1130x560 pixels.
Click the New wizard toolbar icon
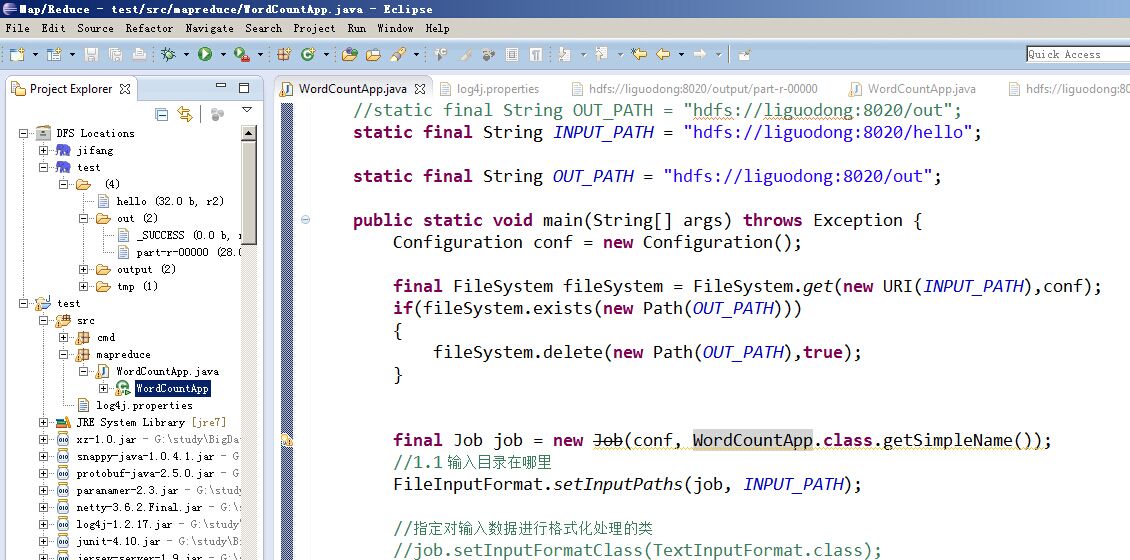17,54
